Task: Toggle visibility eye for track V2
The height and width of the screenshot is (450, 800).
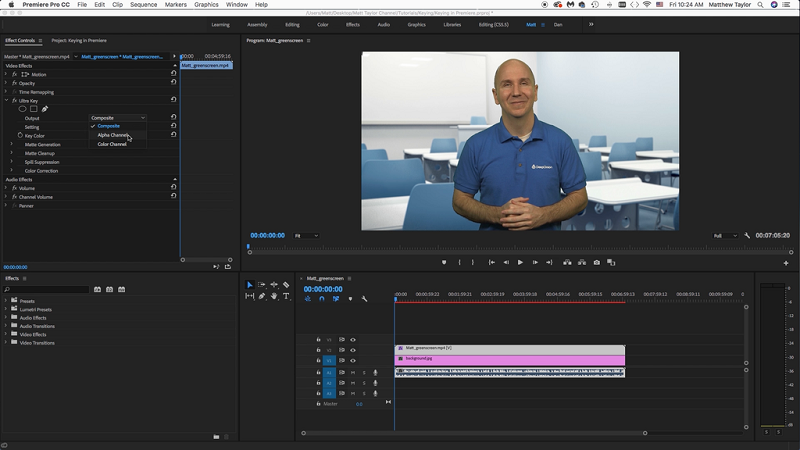Action: (352, 350)
